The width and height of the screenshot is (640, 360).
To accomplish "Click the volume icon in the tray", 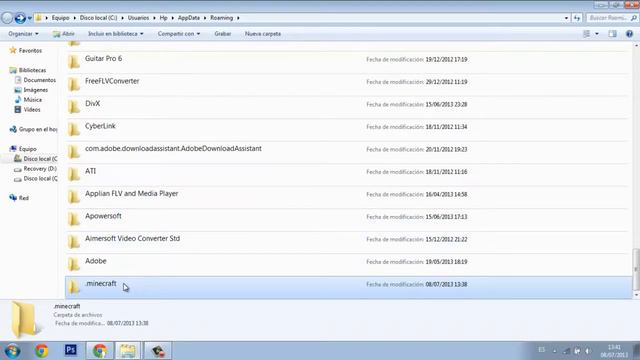I will (588, 351).
